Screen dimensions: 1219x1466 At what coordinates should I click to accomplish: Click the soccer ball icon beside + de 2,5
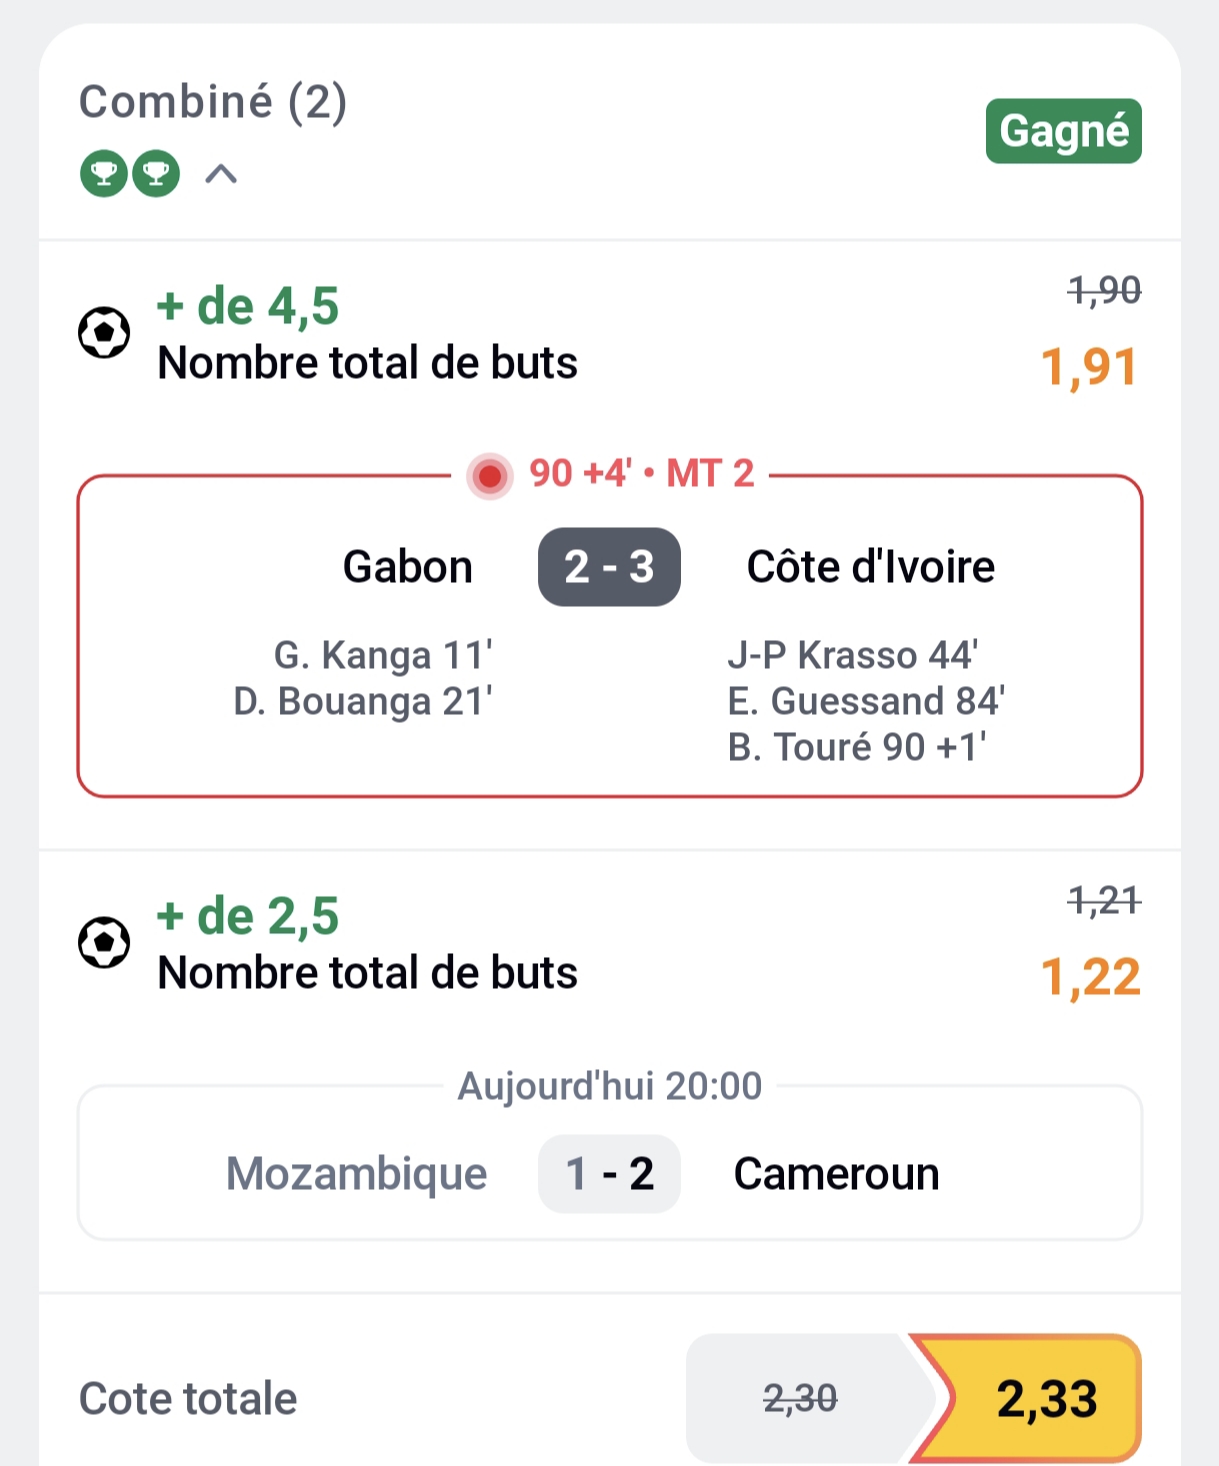[x=104, y=942]
